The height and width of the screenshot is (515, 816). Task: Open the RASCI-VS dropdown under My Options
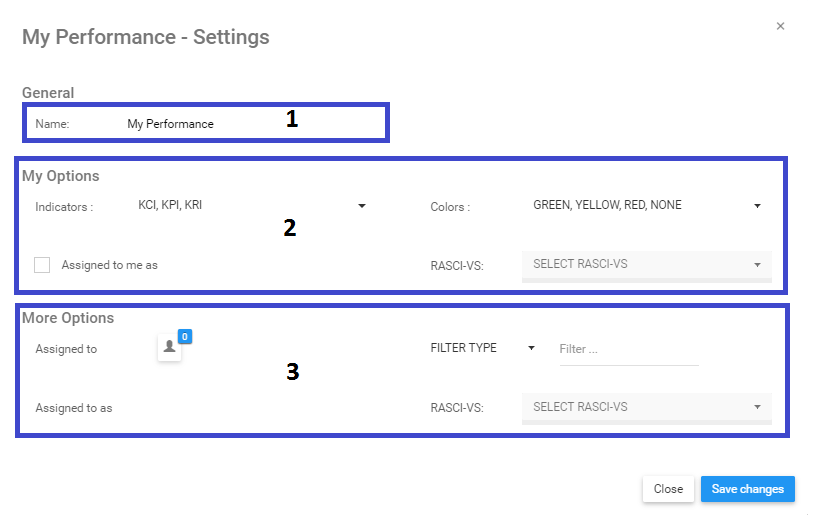click(x=646, y=265)
